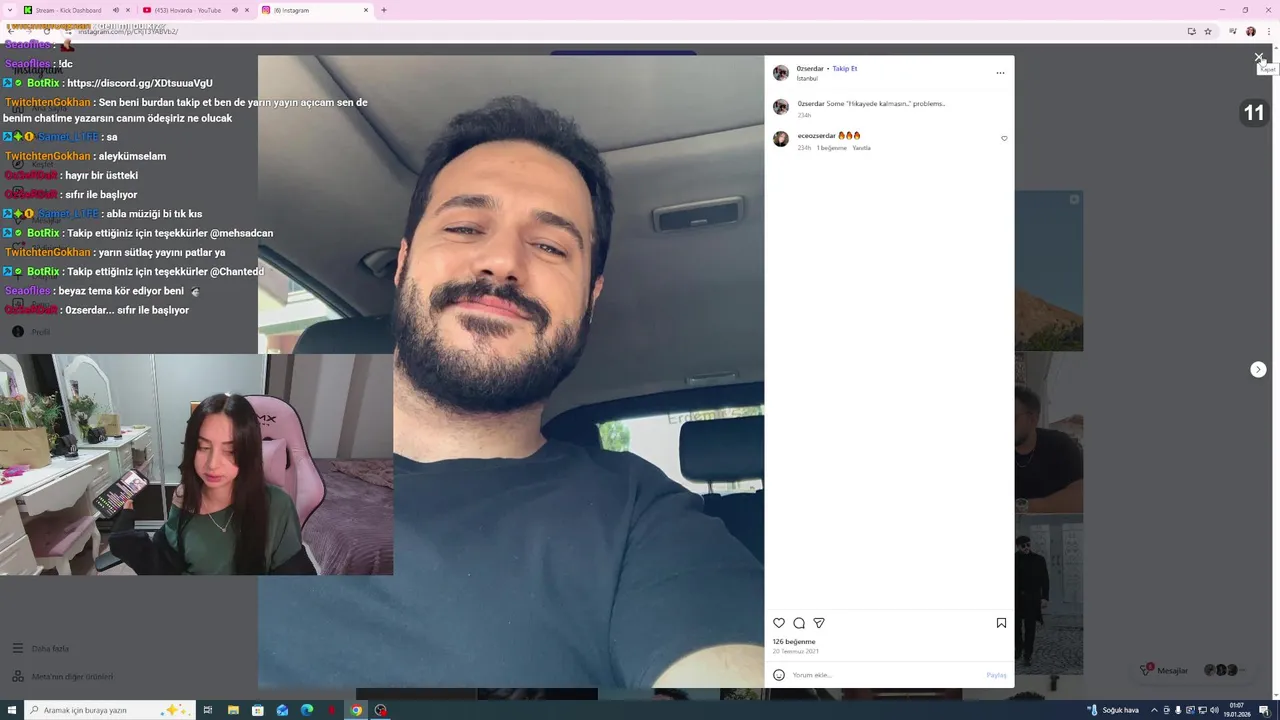
Task: Click the address bar URL
Action: coord(128,31)
